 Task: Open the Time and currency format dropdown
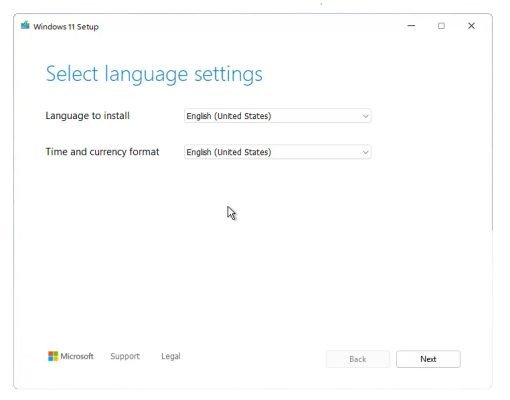278,152
